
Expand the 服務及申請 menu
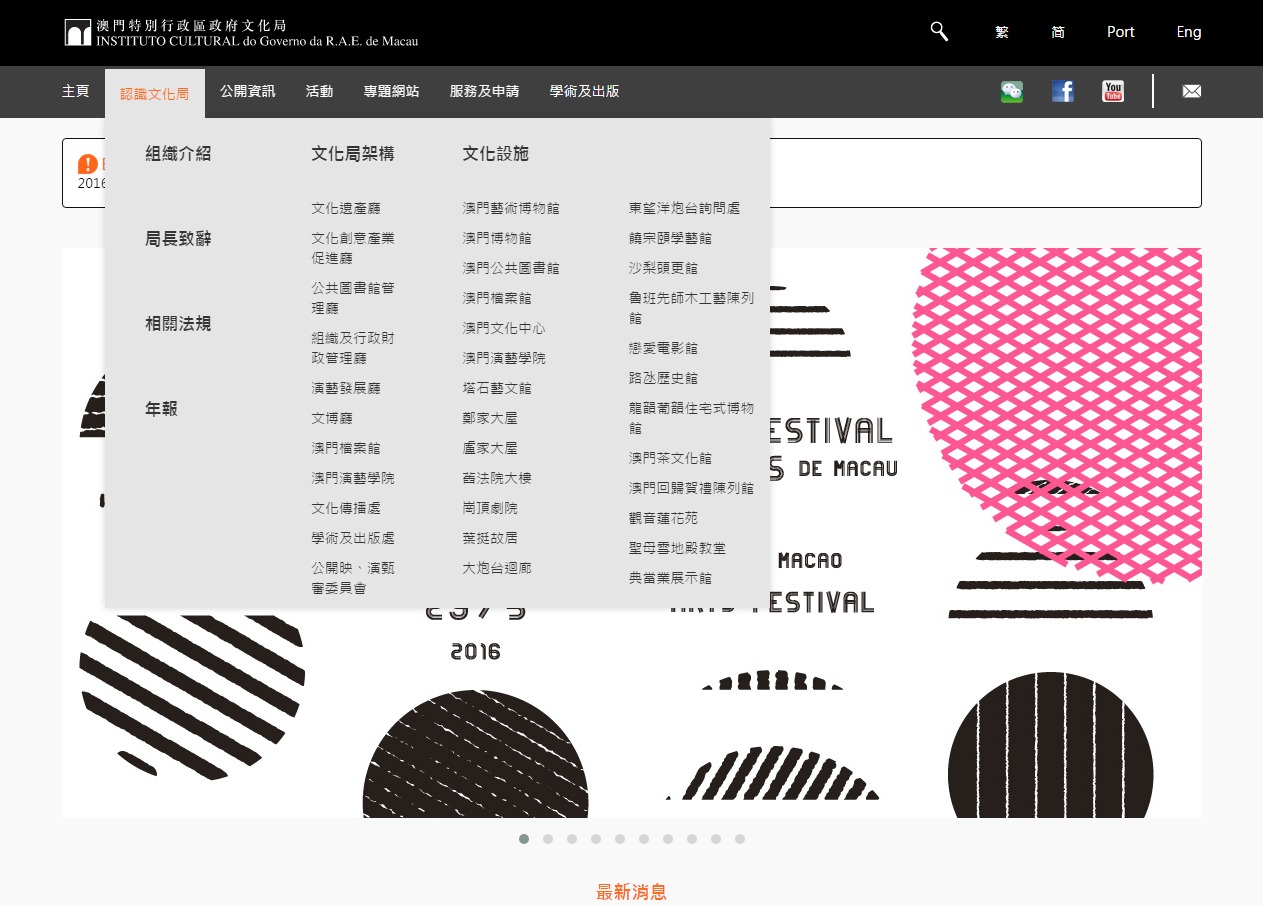[x=484, y=92]
